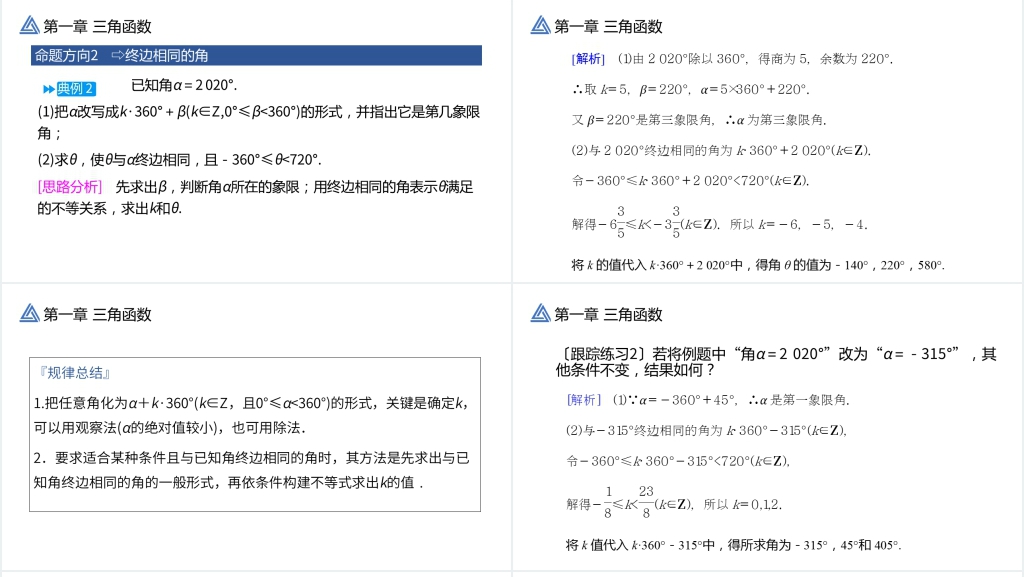Click the 典例2 label
Viewport: 1024px width, 577px height.
point(75,89)
